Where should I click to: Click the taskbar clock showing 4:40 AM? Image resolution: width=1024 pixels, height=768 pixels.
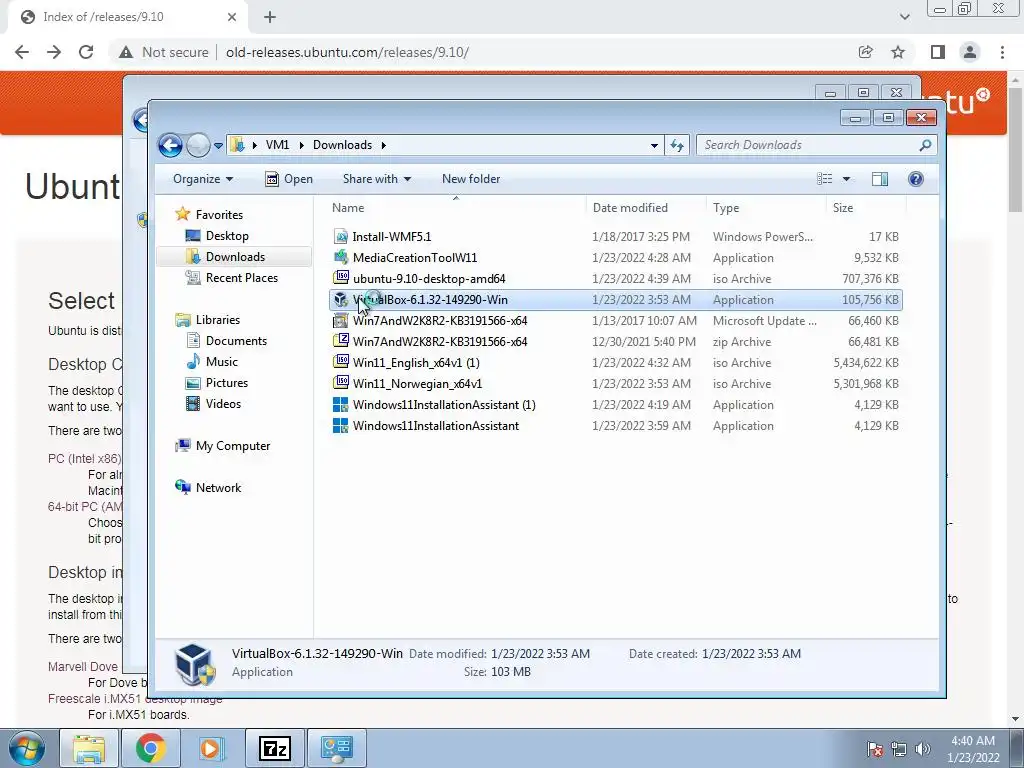pos(973,749)
